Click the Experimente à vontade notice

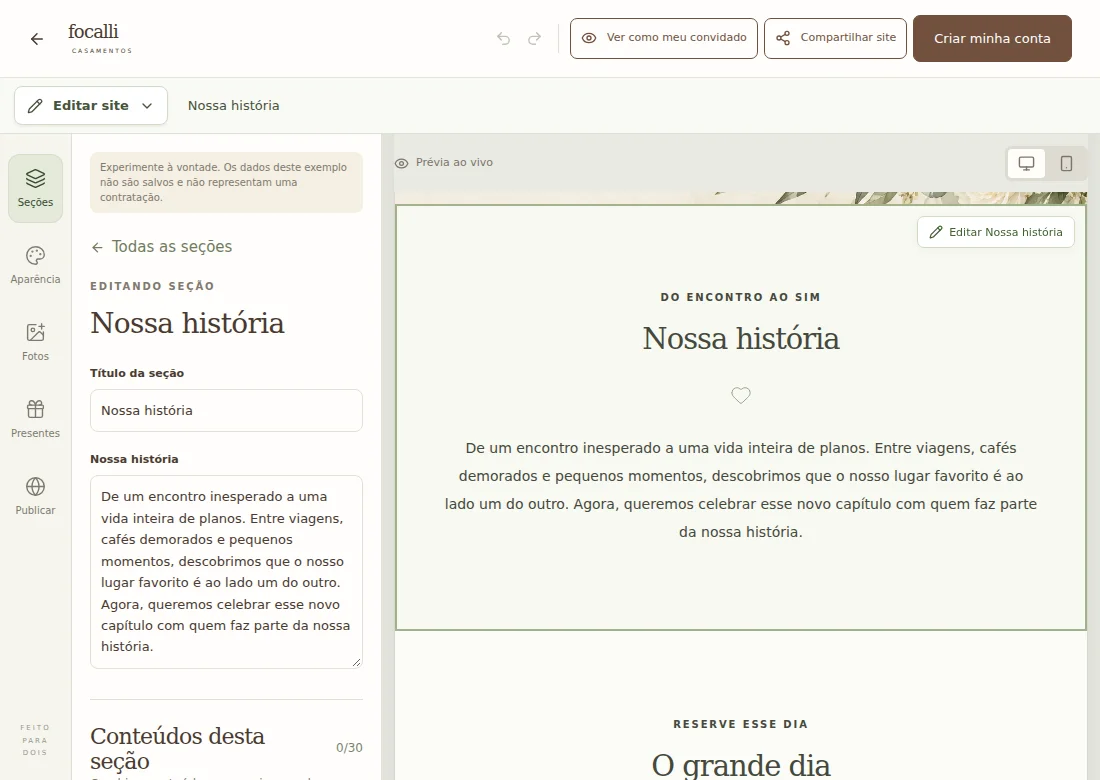pyautogui.click(x=226, y=182)
